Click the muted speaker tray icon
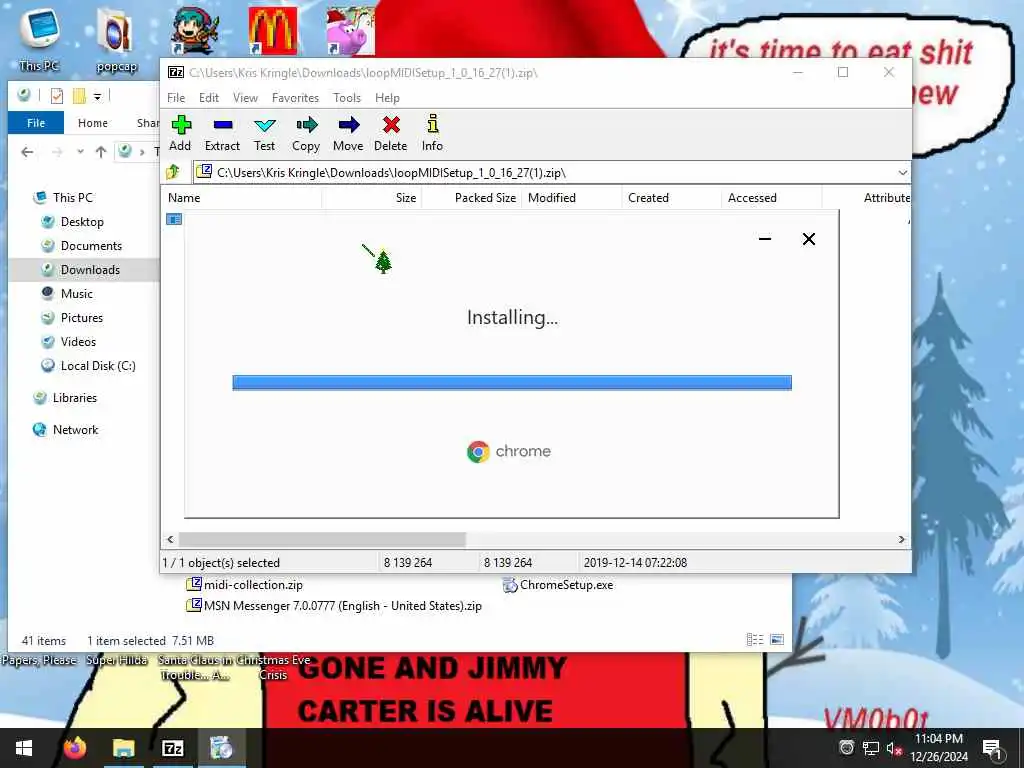The height and width of the screenshot is (768, 1024). coord(894,748)
